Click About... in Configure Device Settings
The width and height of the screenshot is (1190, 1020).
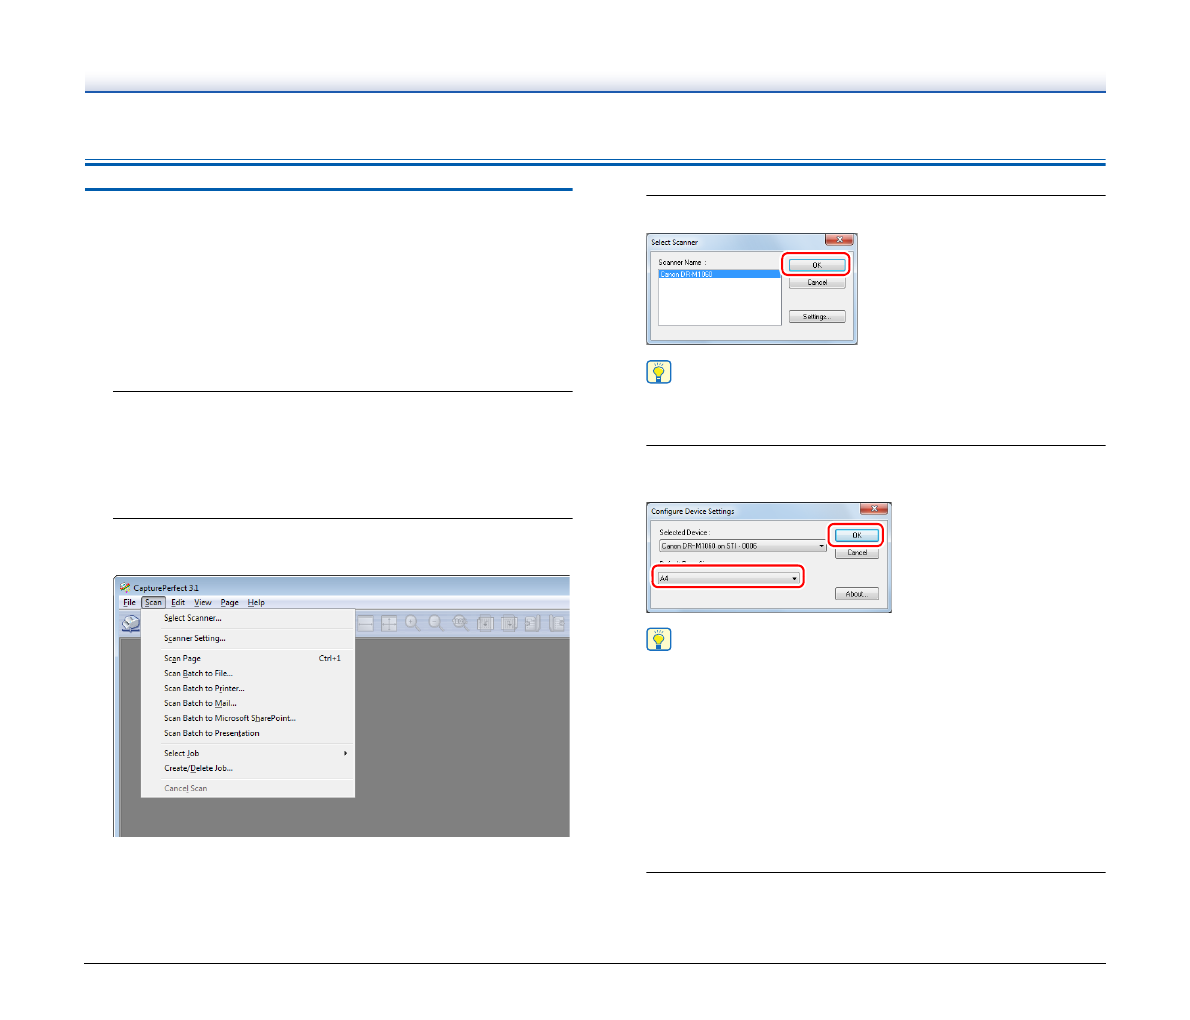[856, 594]
